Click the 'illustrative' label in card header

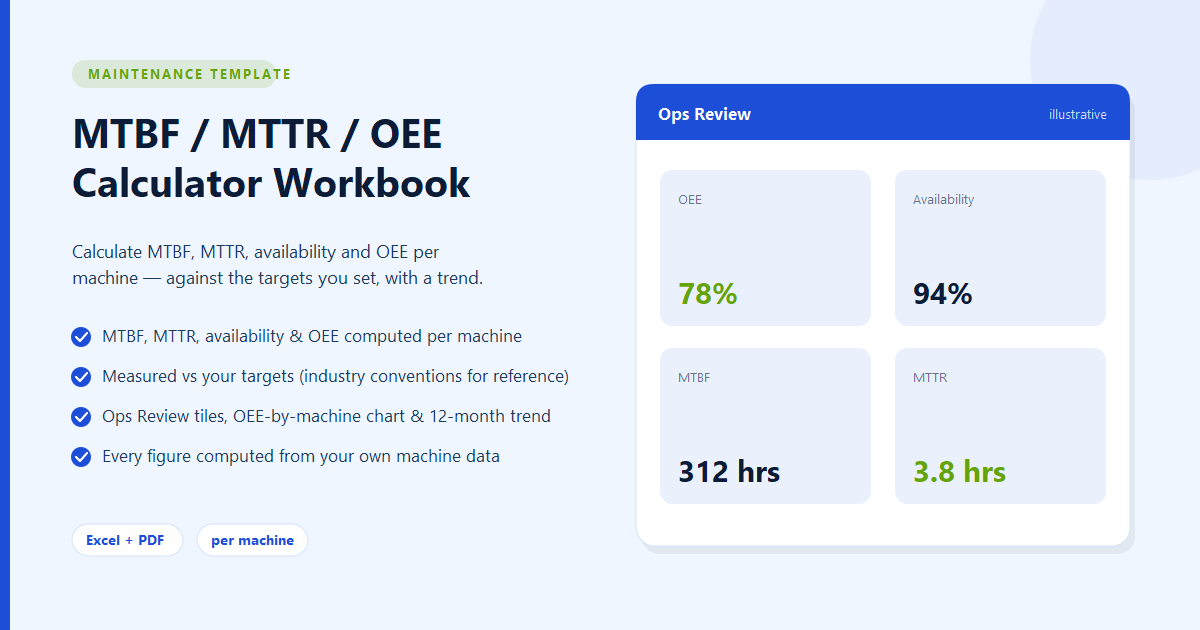click(1078, 114)
